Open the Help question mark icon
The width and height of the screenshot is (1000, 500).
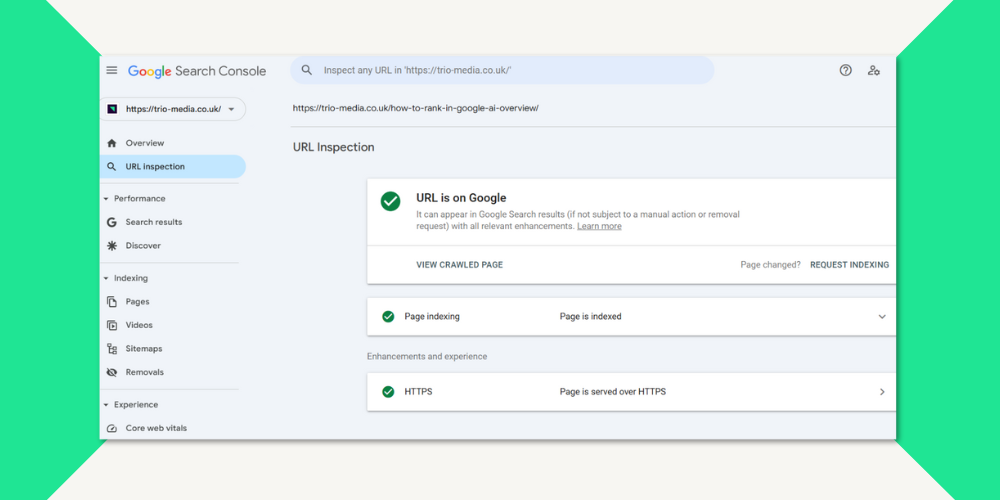coord(845,70)
